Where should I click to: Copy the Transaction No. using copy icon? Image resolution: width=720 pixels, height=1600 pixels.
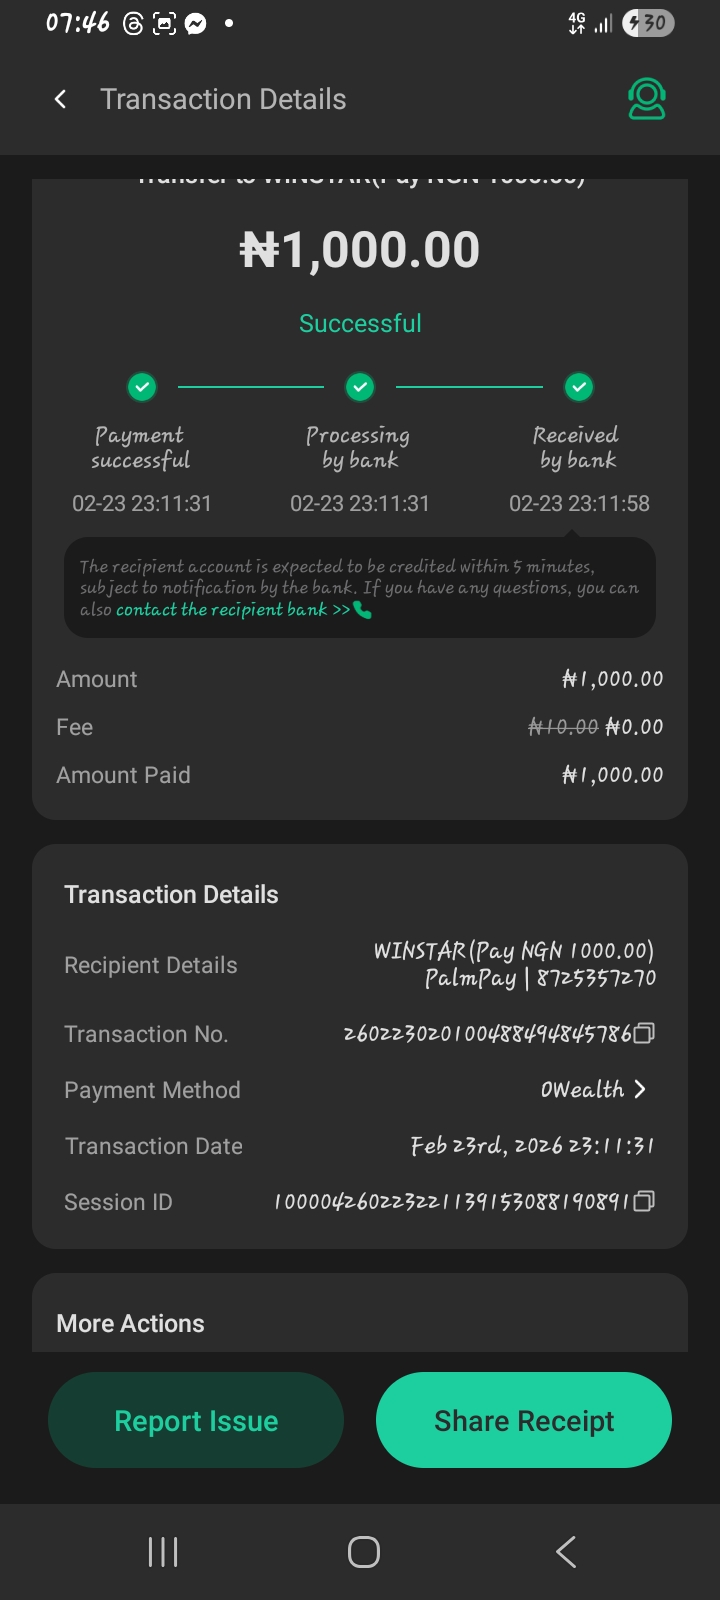(x=645, y=1033)
